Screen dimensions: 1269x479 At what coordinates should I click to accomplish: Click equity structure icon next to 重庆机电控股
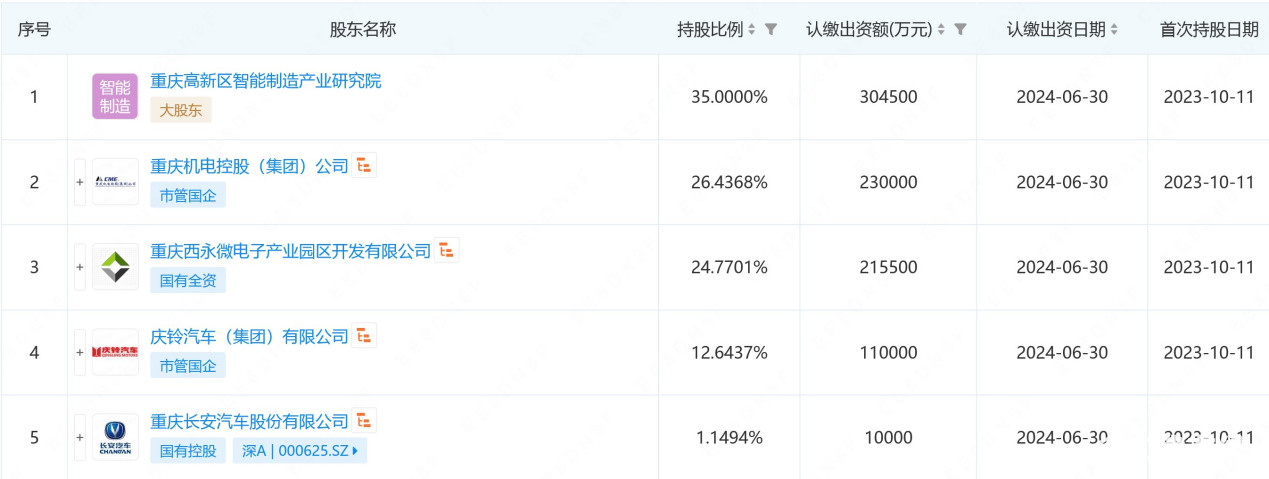point(365,166)
